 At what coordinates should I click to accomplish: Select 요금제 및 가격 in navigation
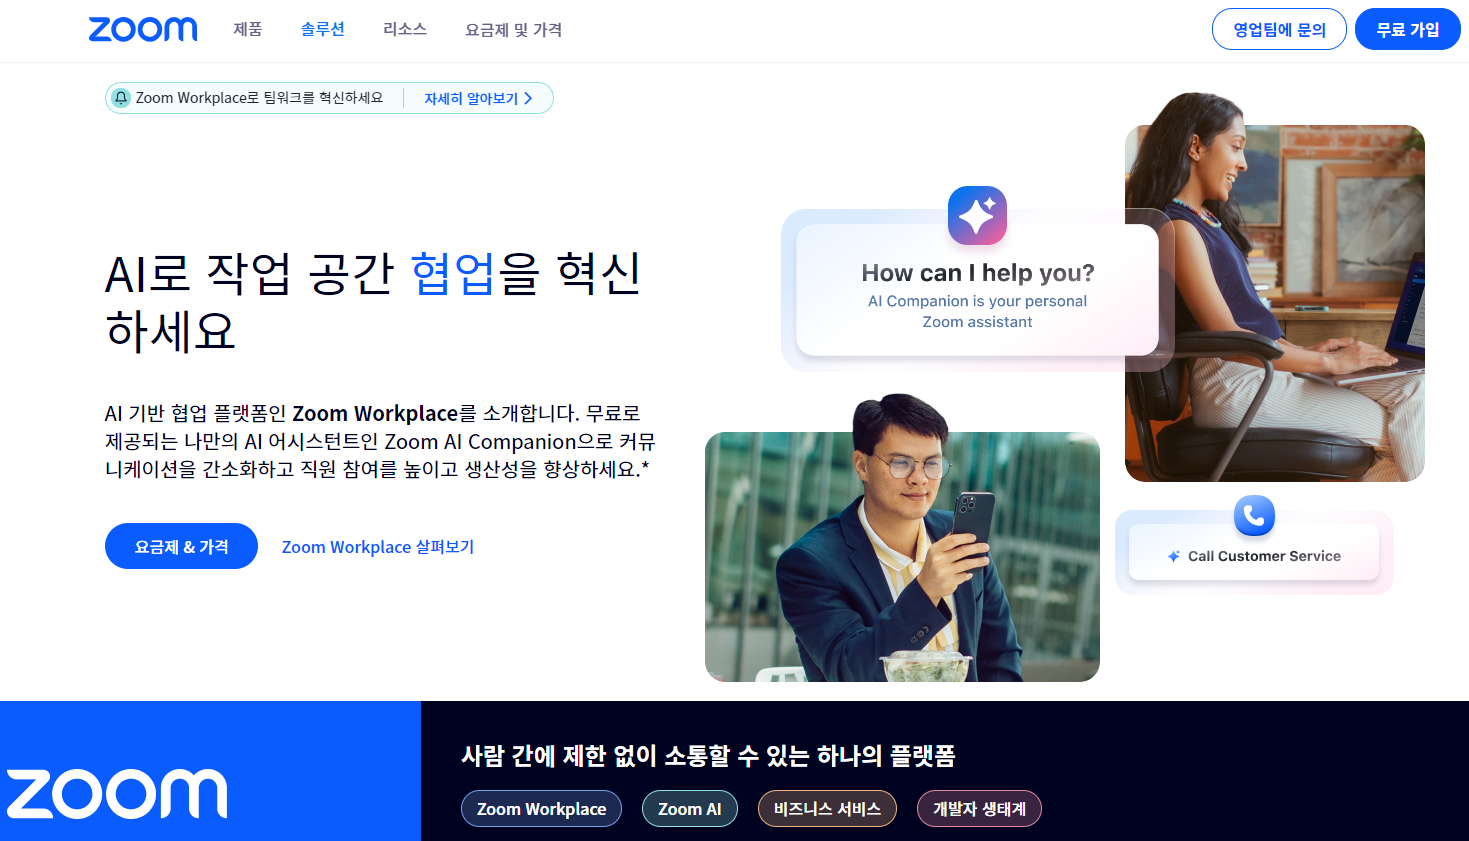512,30
